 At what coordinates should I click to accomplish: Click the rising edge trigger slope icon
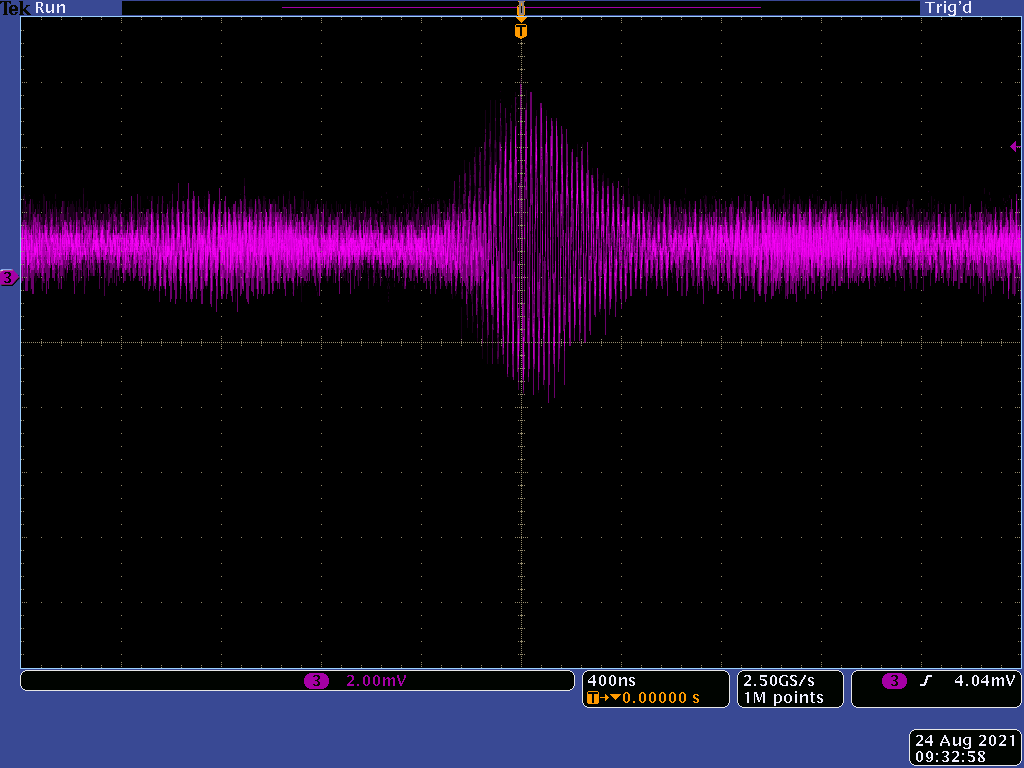click(926, 681)
